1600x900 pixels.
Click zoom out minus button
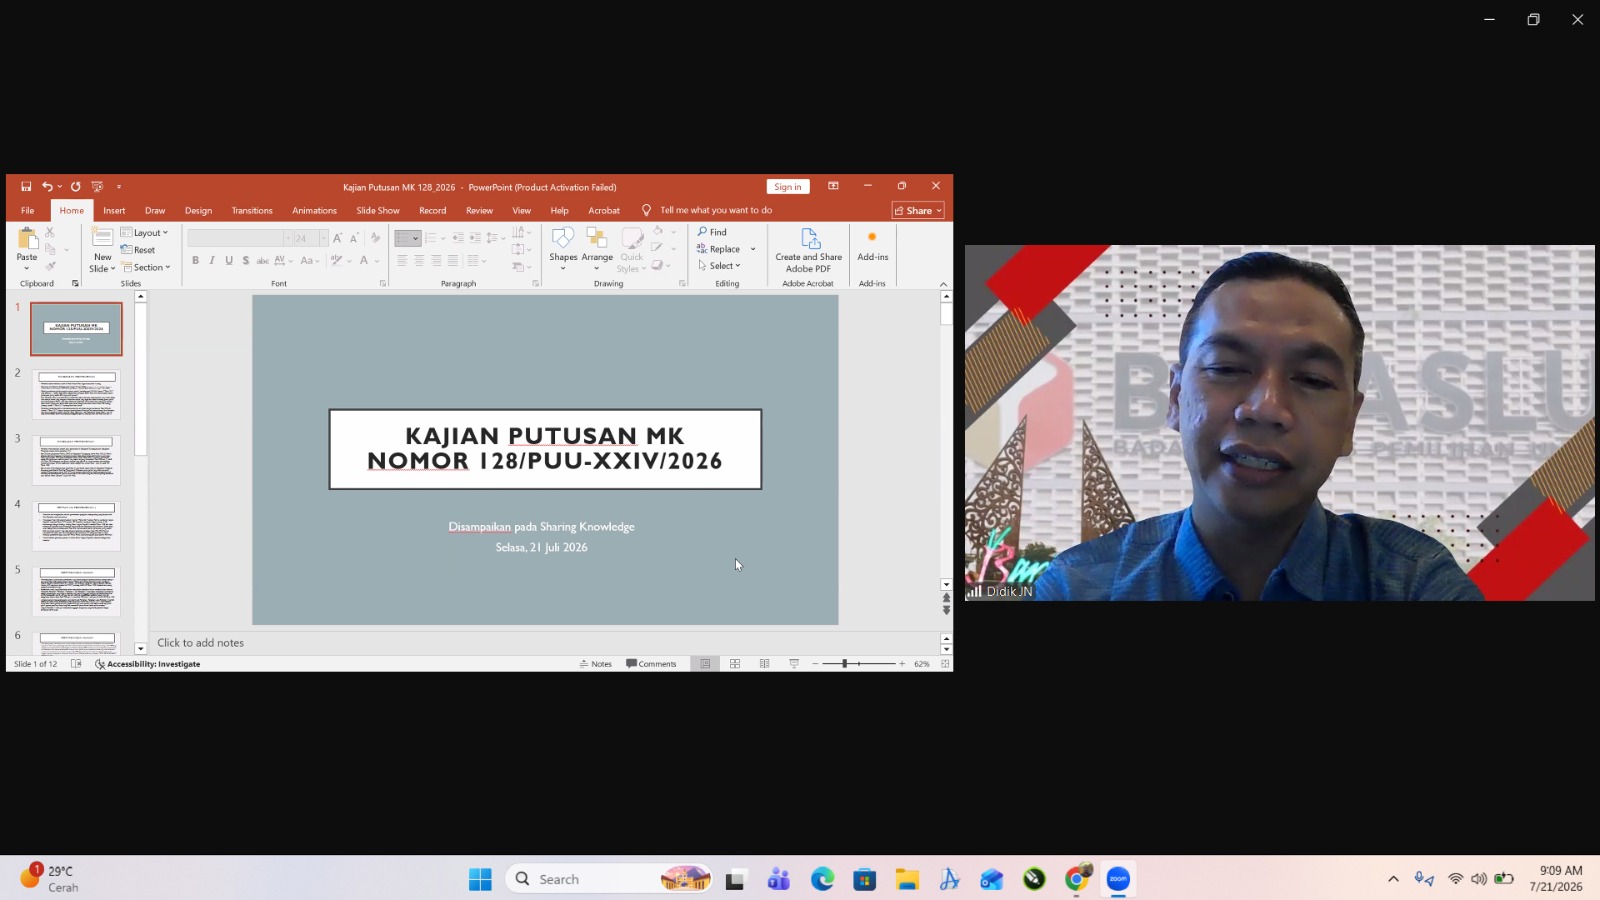815,664
